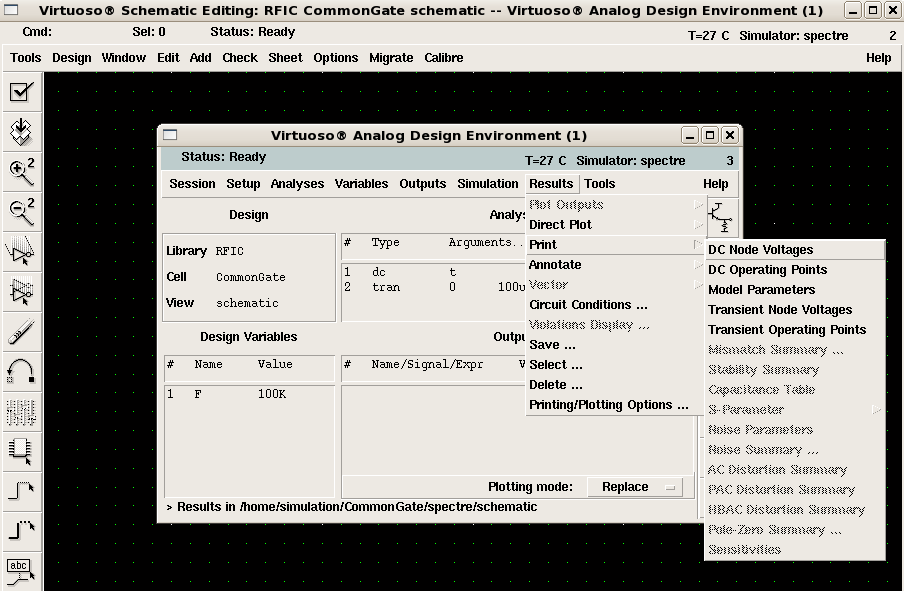
Task: Open the Outputs menu
Action: [x=423, y=184]
